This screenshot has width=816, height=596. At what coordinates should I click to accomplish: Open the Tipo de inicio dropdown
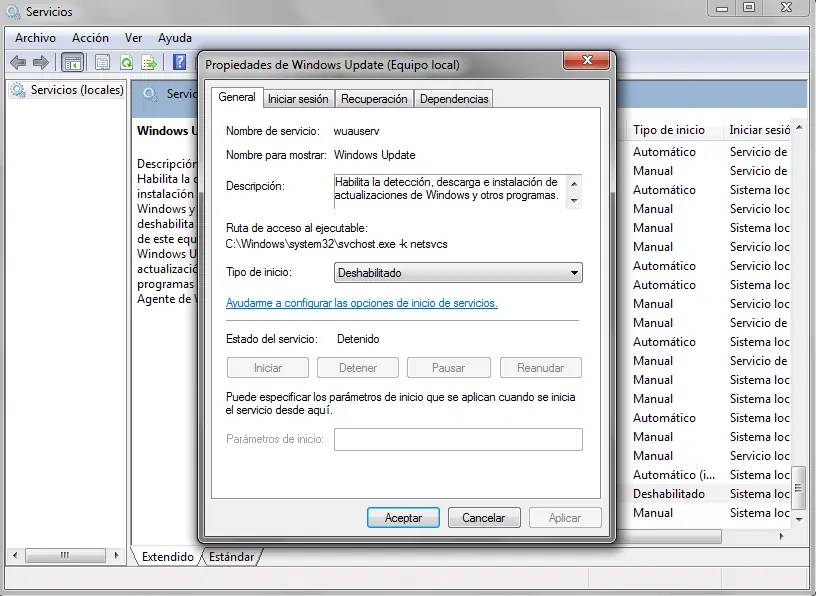coord(458,273)
